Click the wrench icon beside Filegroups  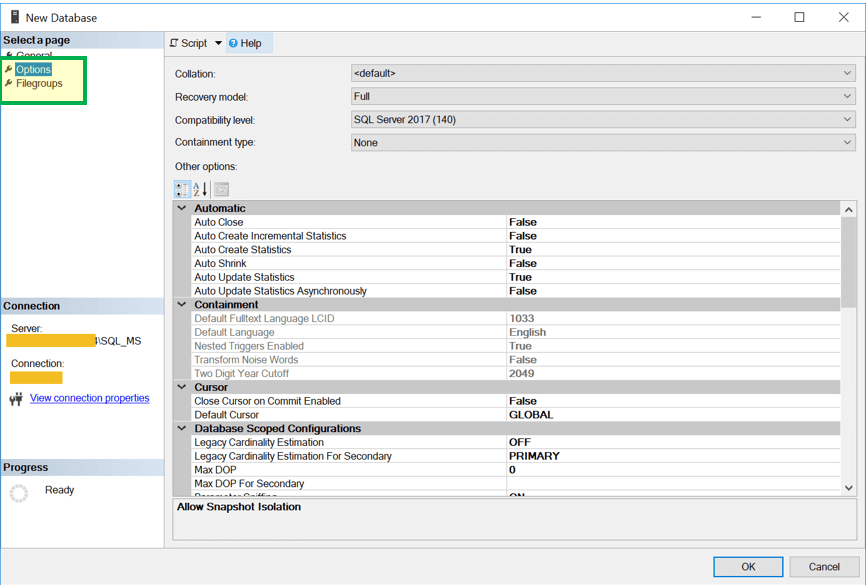[9, 84]
